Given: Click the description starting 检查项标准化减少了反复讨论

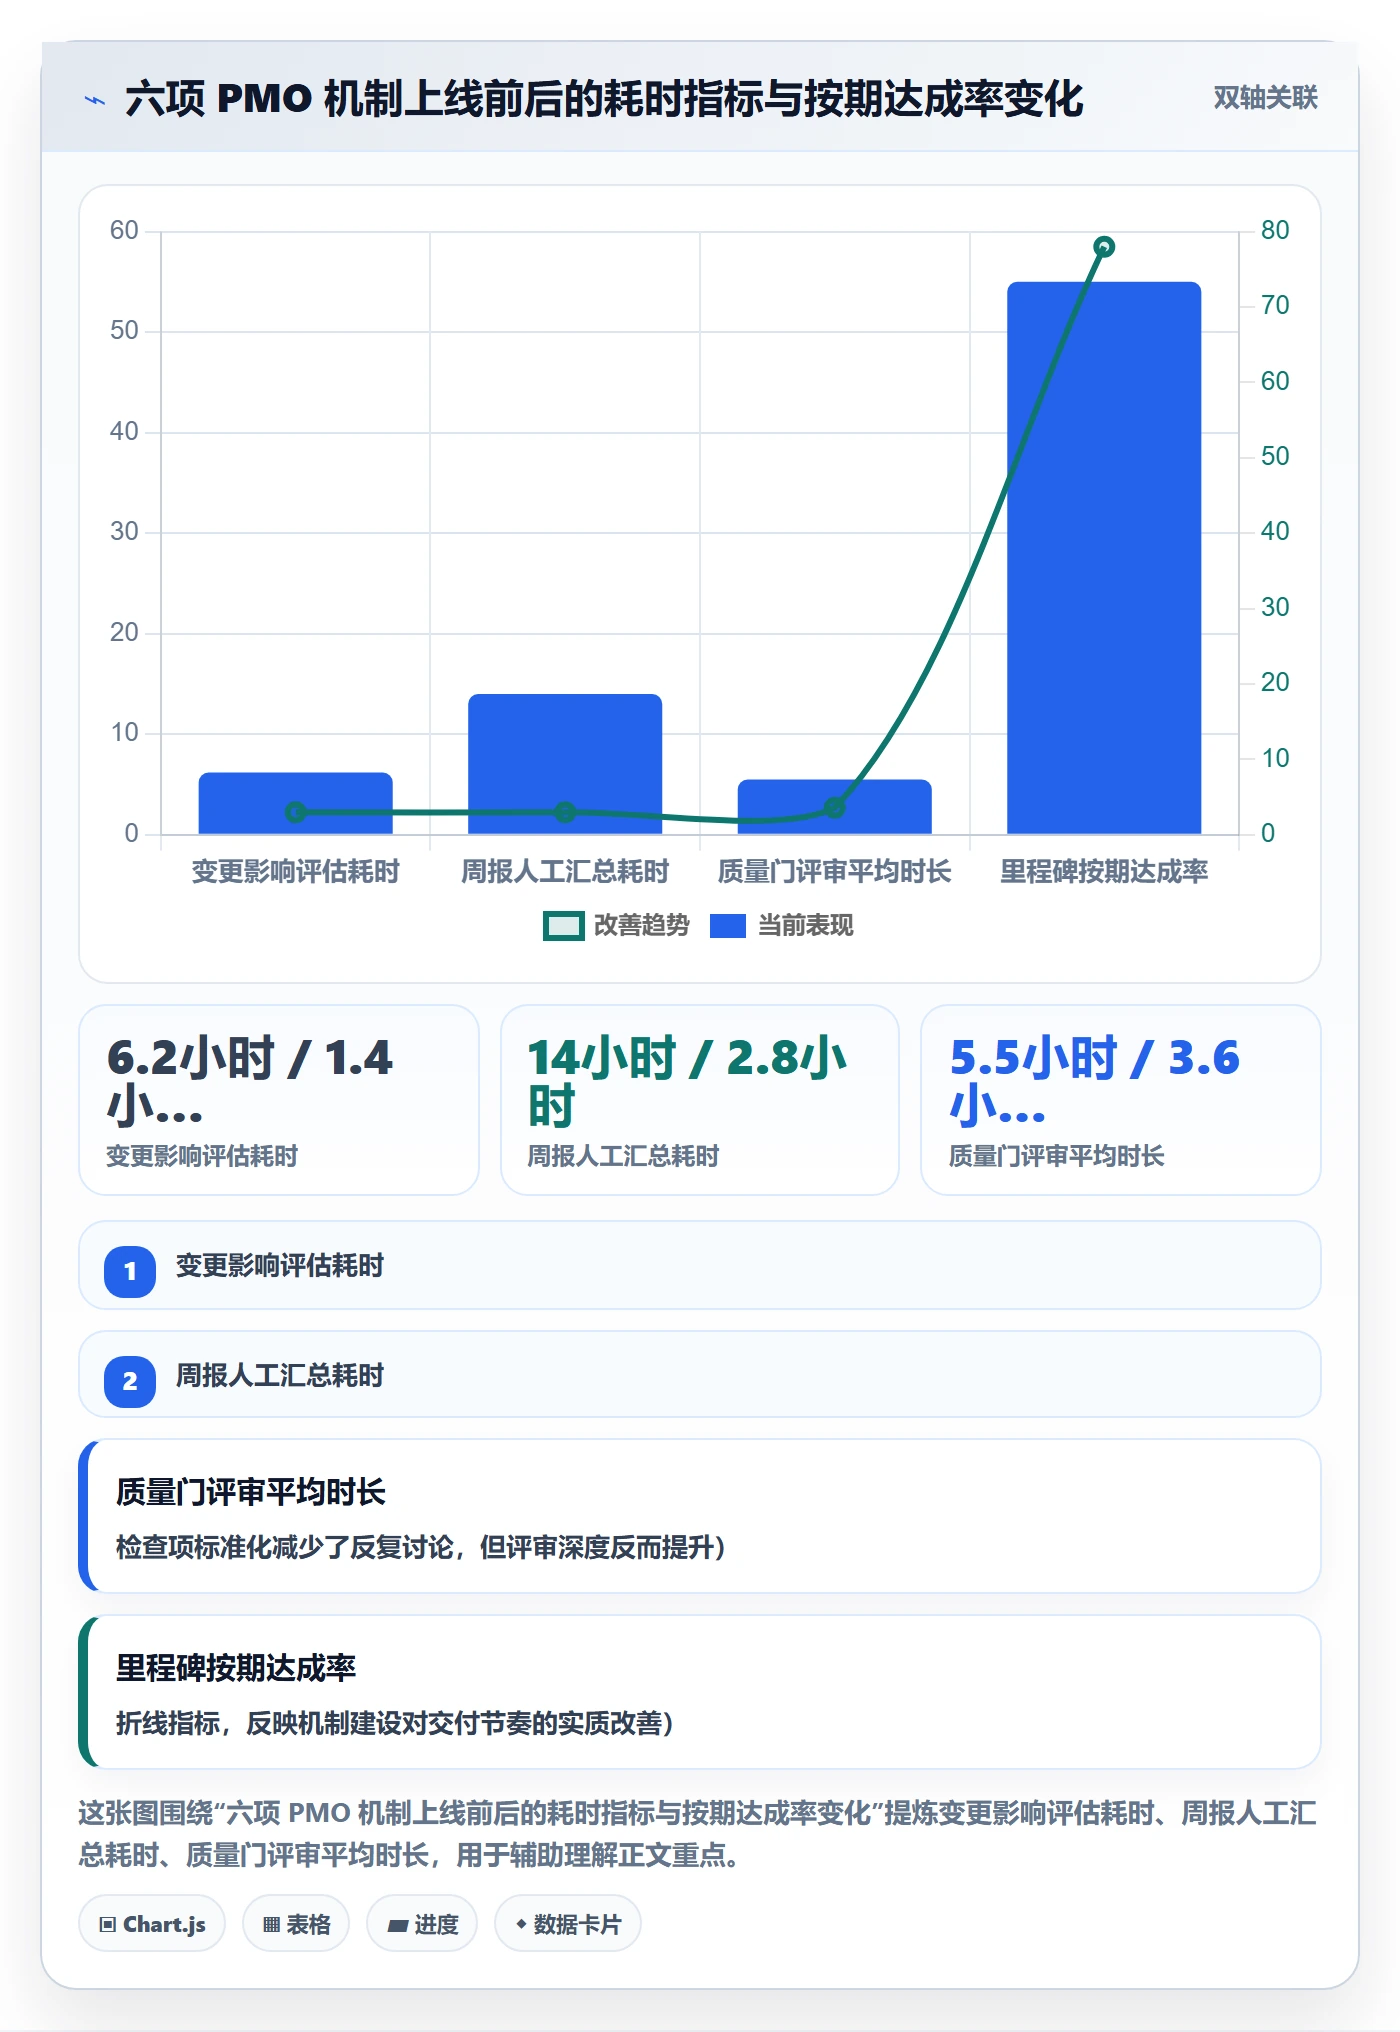Looking at the screenshot, I should (x=421, y=1548).
